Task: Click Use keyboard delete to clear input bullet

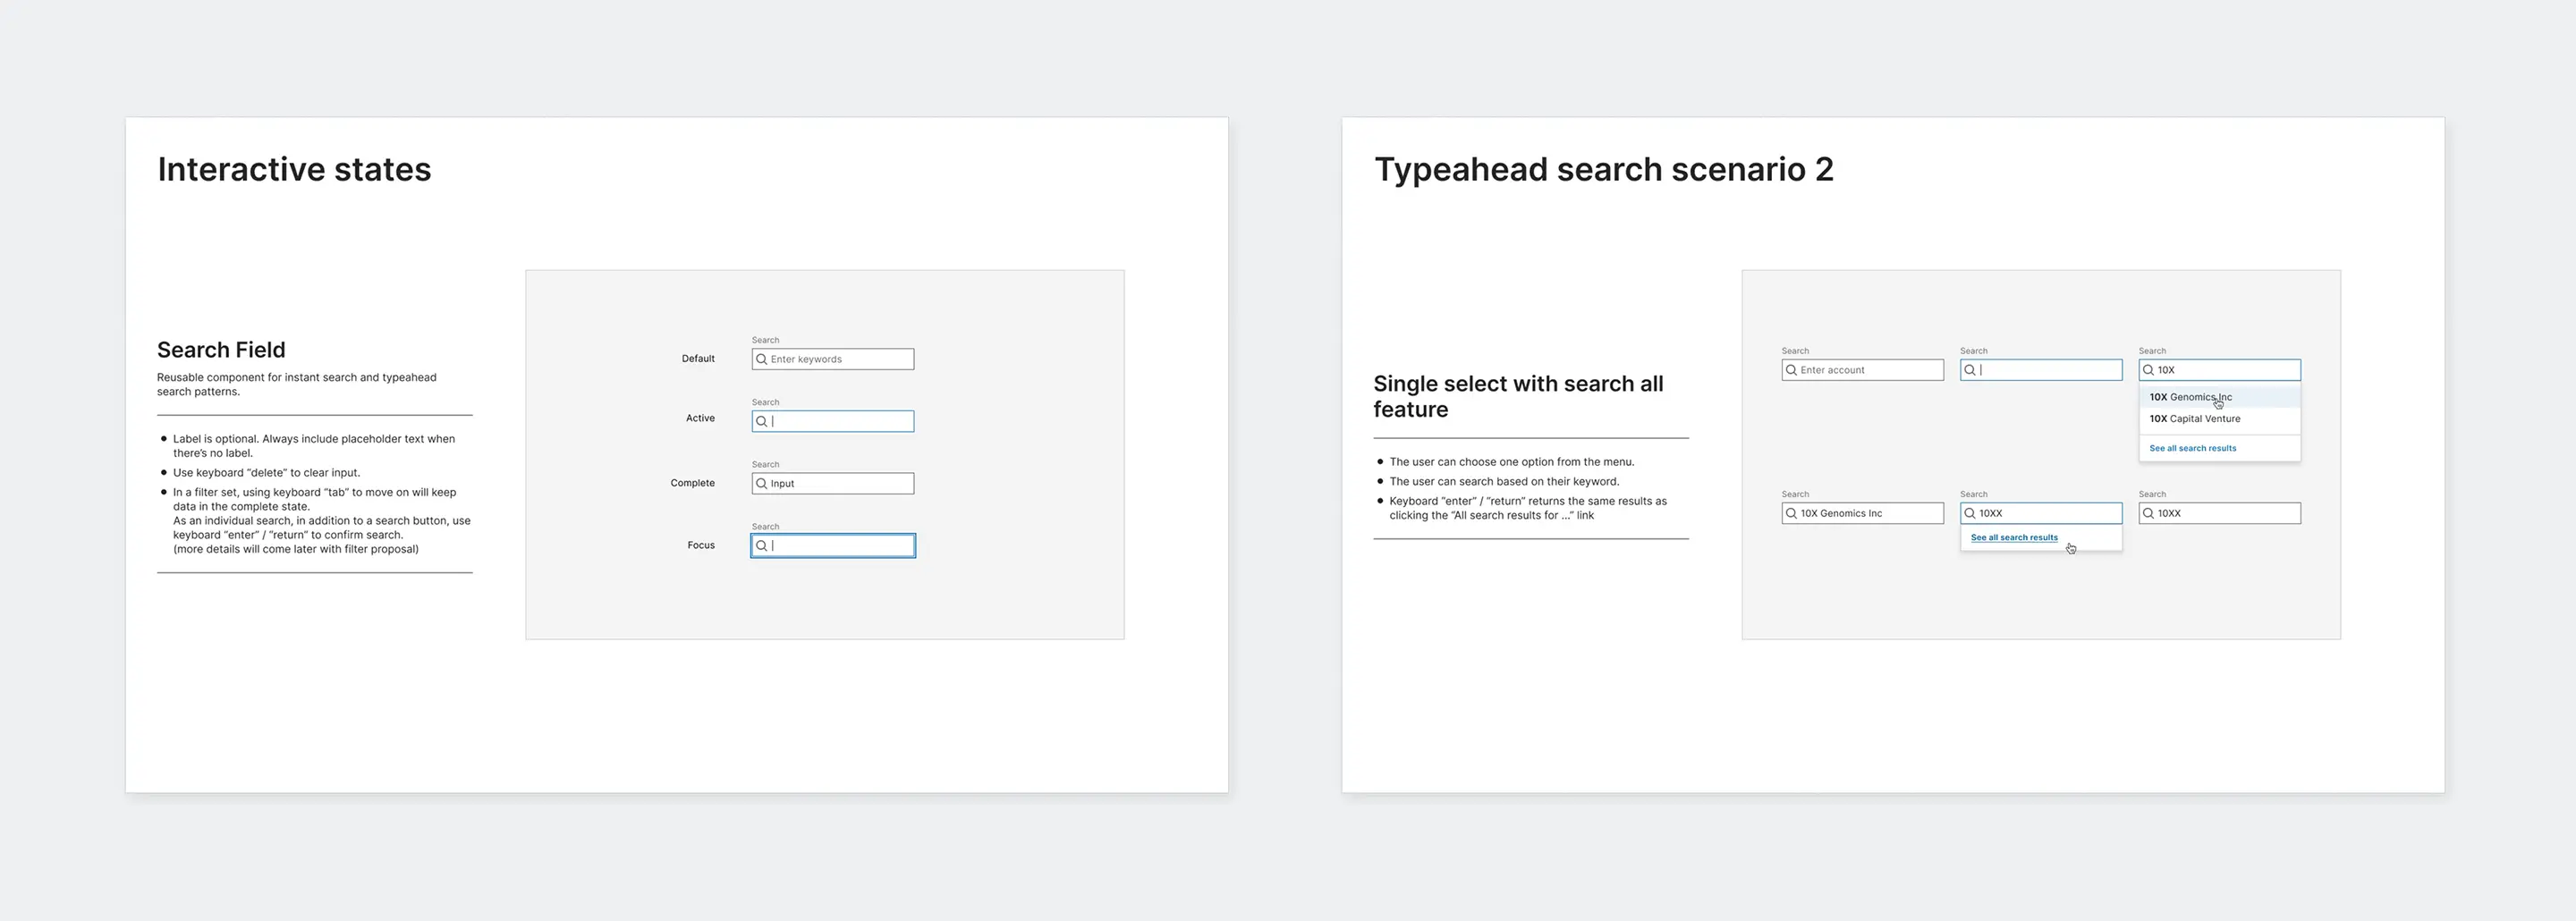Action: [x=266, y=473]
